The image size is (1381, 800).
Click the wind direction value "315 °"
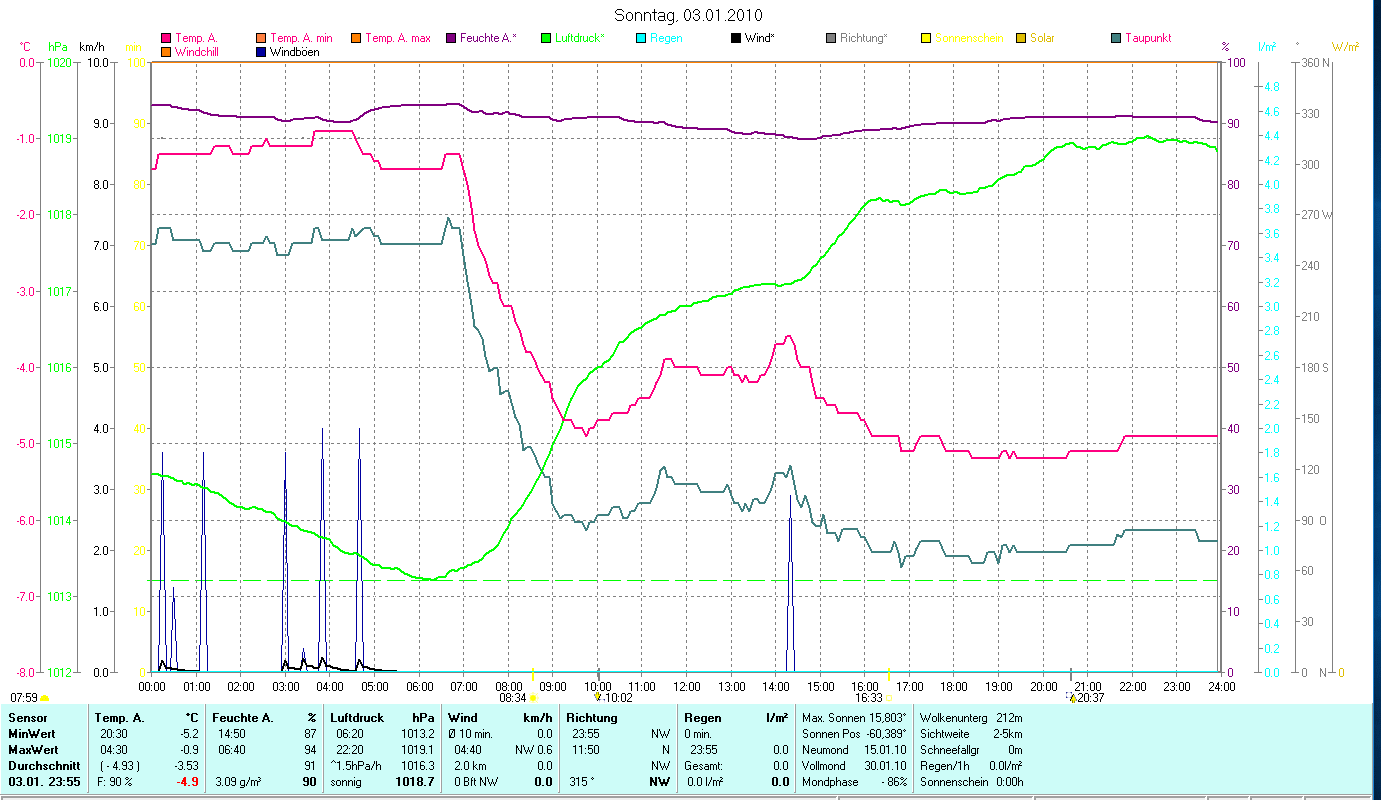tap(581, 782)
